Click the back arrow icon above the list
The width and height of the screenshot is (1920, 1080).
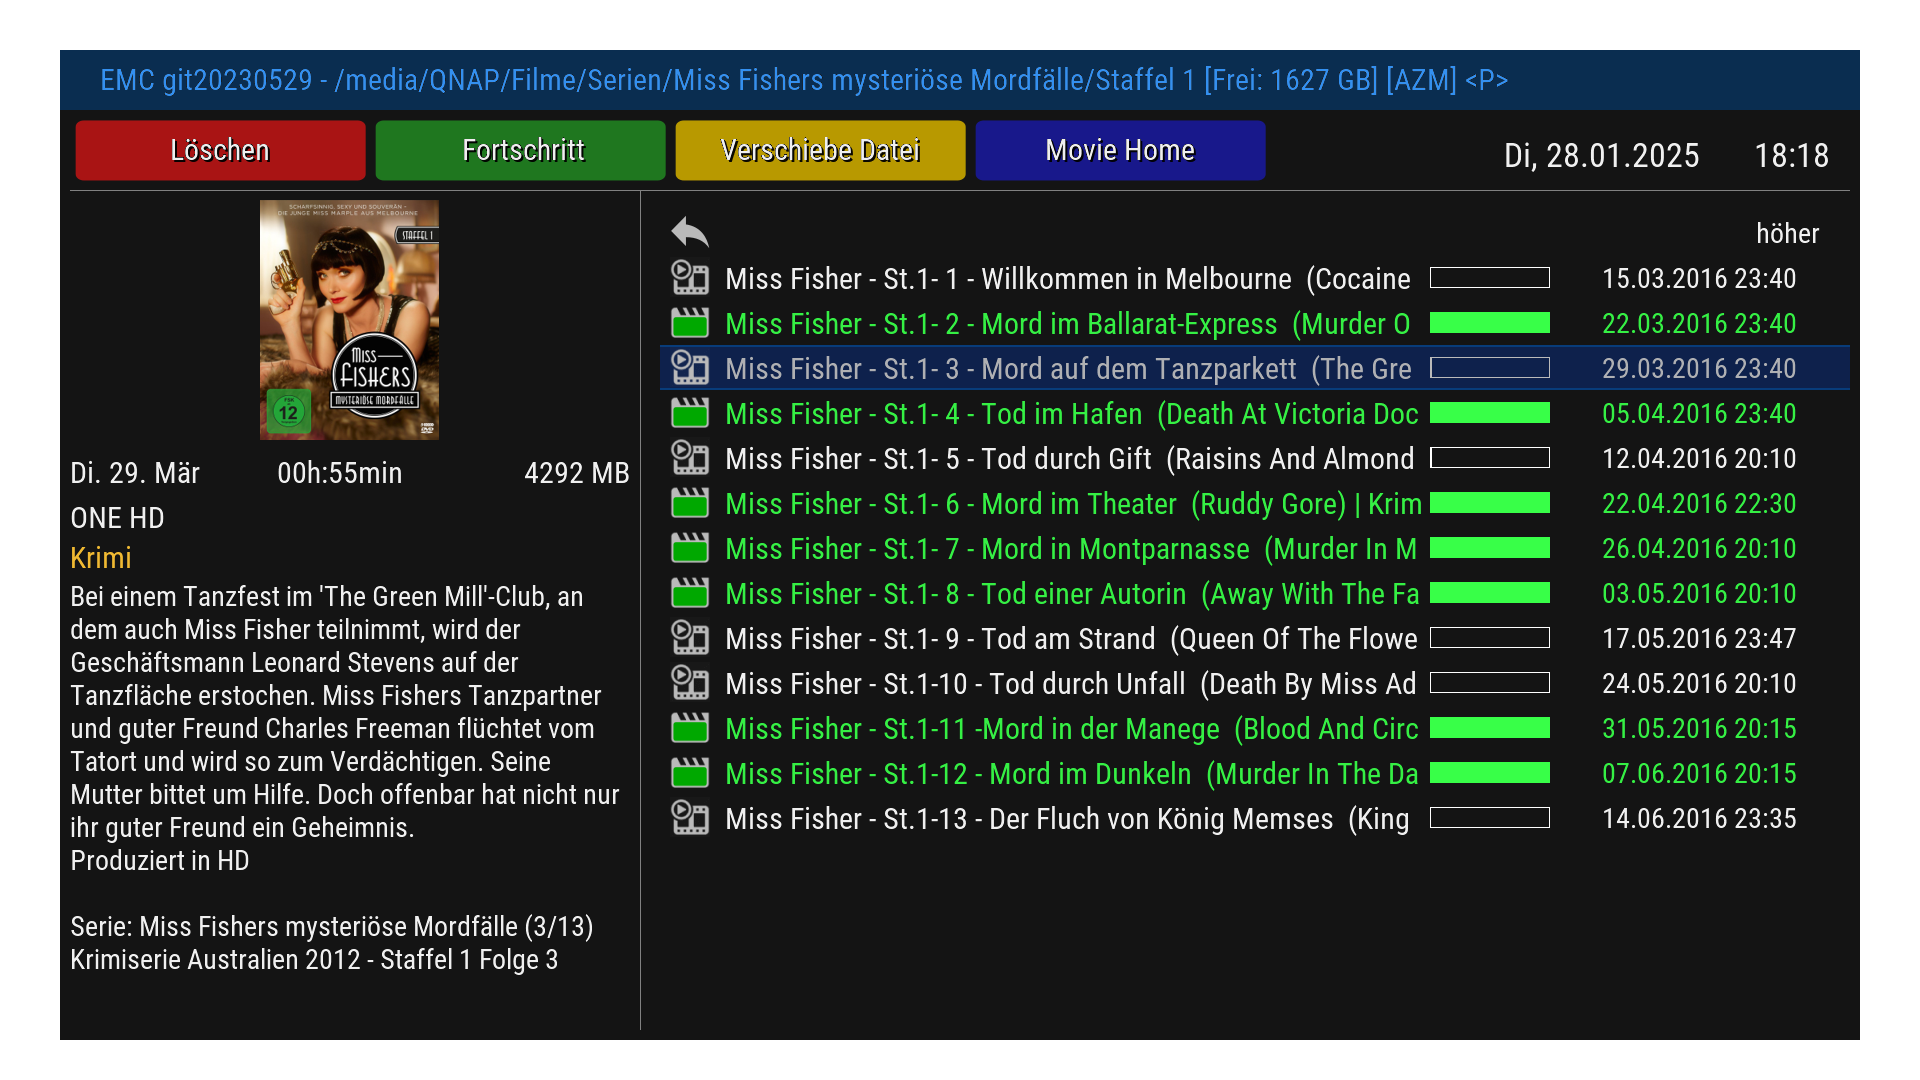point(689,233)
